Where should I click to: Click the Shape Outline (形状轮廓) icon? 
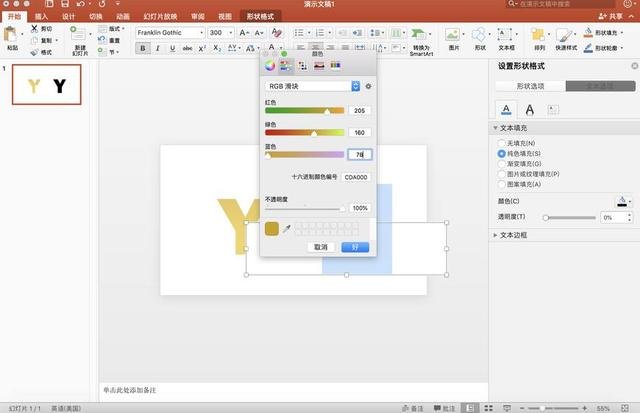(588, 48)
